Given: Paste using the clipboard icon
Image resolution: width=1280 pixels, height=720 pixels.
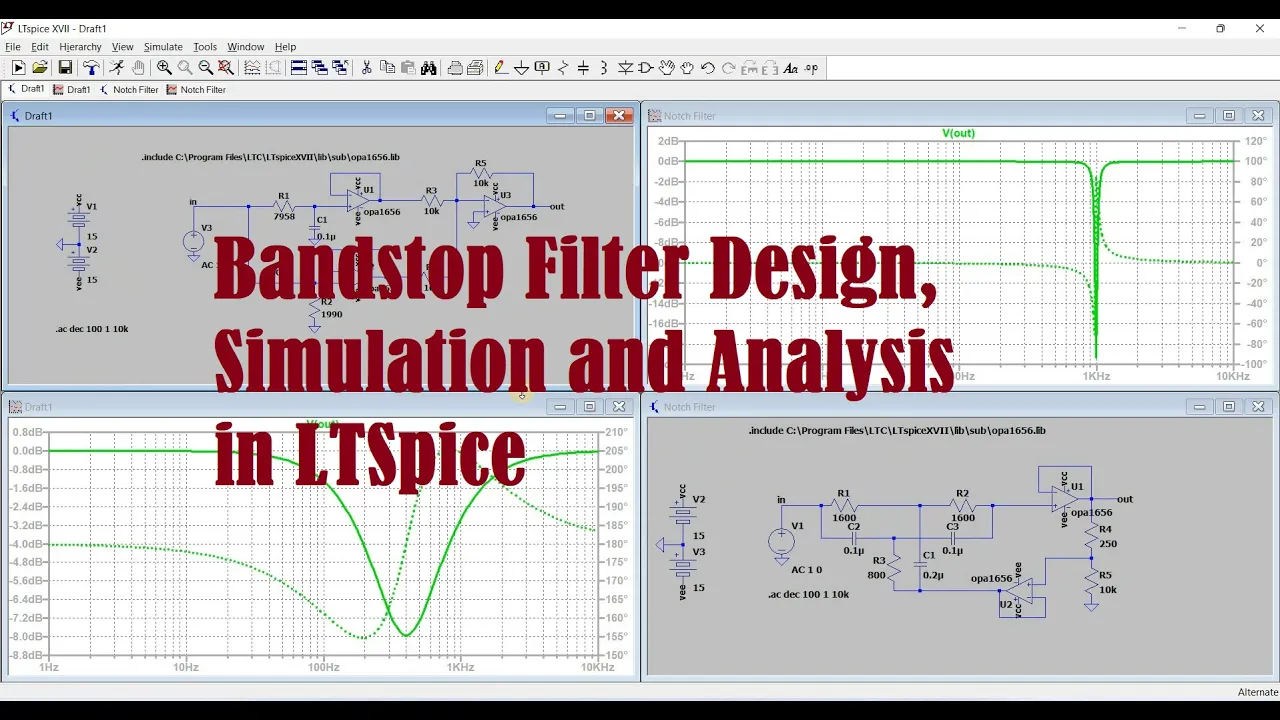Looking at the screenshot, I should click(408, 68).
